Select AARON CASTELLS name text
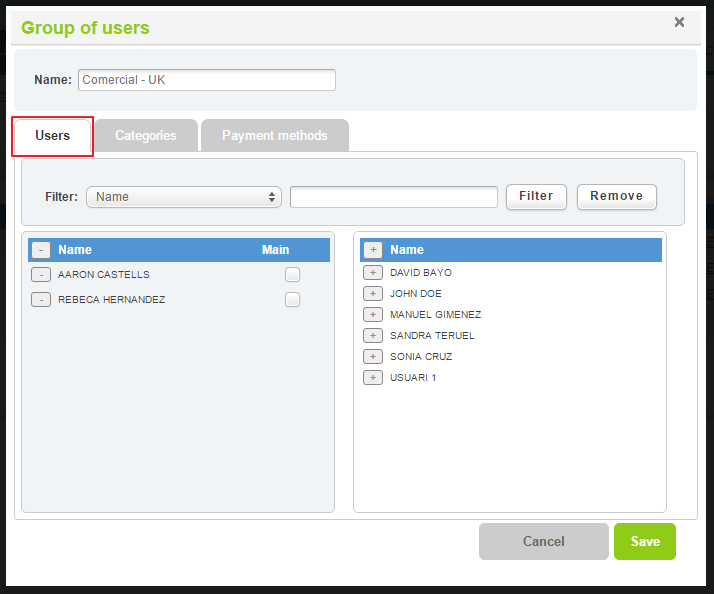This screenshot has height=594, width=714. click(x=104, y=275)
